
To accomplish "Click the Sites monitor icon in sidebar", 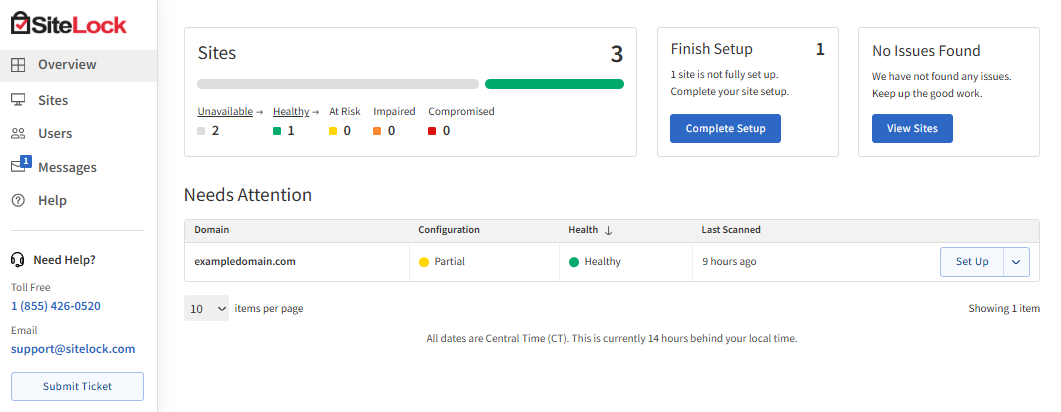I will pos(18,100).
